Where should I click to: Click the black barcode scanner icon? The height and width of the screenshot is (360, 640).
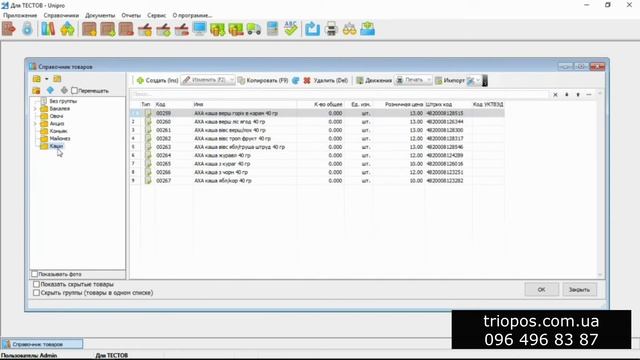point(484,80)
